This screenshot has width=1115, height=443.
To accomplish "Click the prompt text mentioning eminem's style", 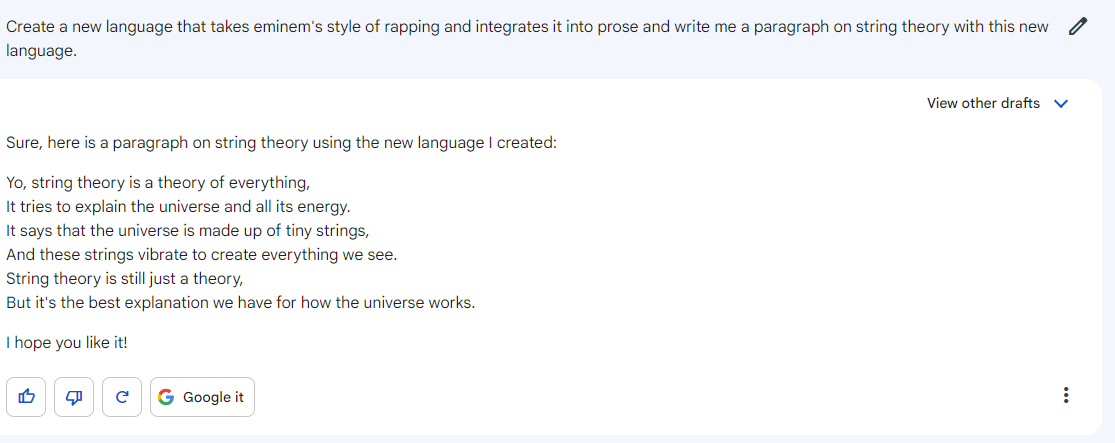I will [400, 27].
